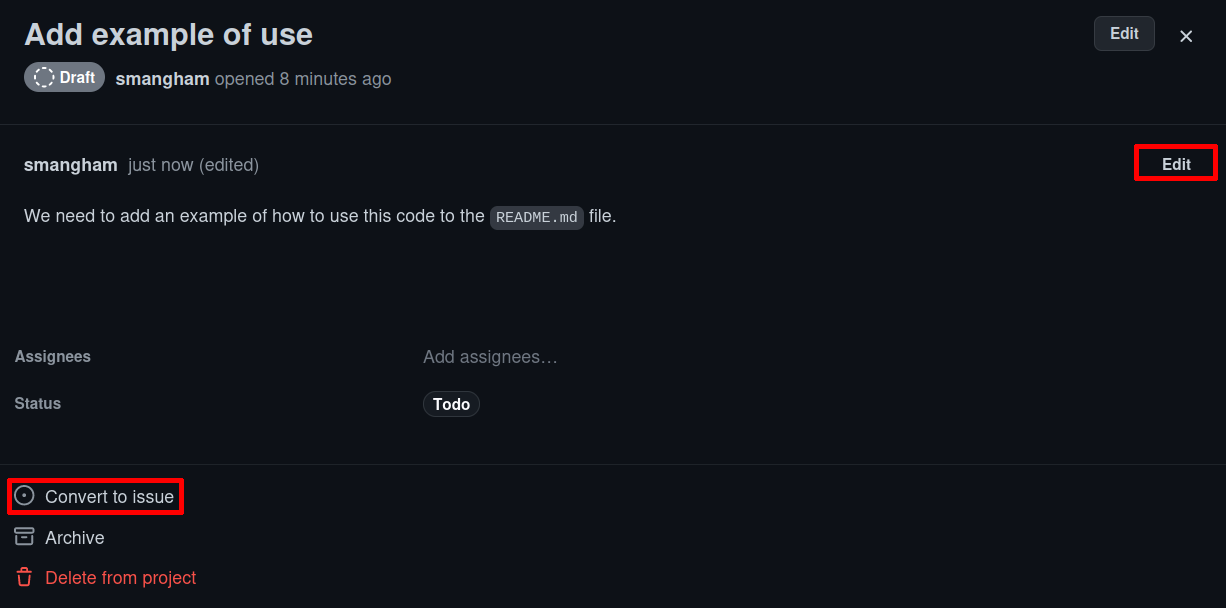Click the README.md inline code snippet
Image resolution: width=1226 pixels, height=608 pixels.
[536, 217]
